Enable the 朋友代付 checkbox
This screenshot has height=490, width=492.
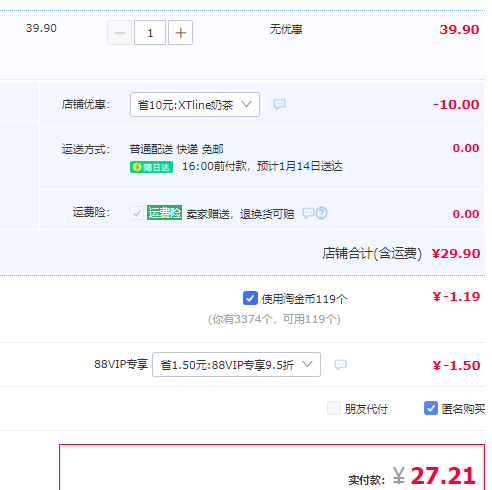point(334,408)
